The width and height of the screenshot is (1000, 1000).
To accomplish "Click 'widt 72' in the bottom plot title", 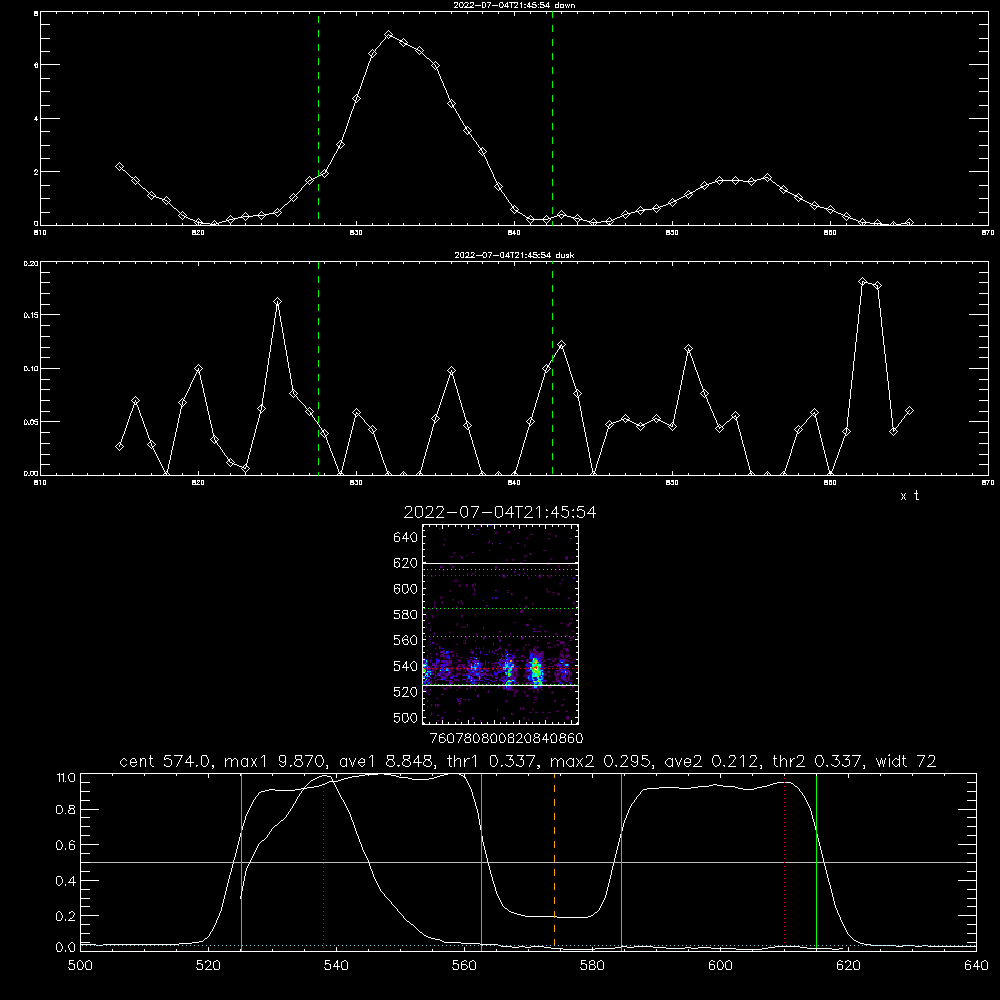I will (906, 761).
